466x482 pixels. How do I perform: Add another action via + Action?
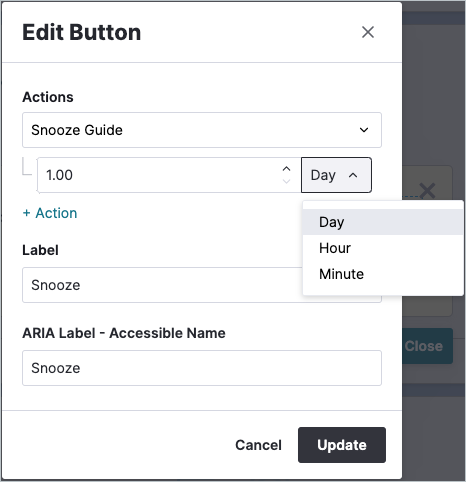pyautogui.click(x=50, y=213)
